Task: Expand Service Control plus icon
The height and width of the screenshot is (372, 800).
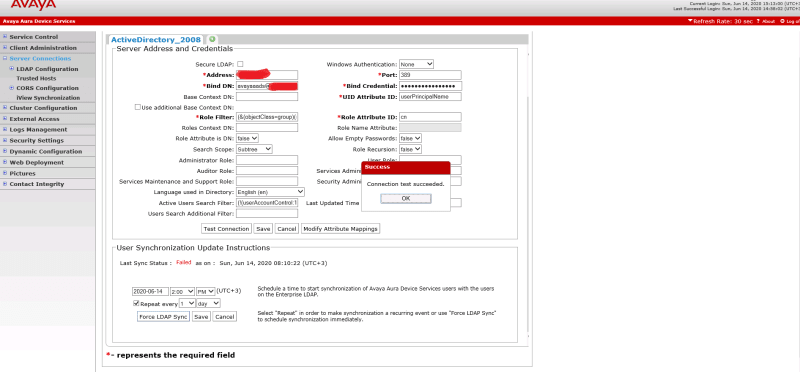Action: coord(5,37)
